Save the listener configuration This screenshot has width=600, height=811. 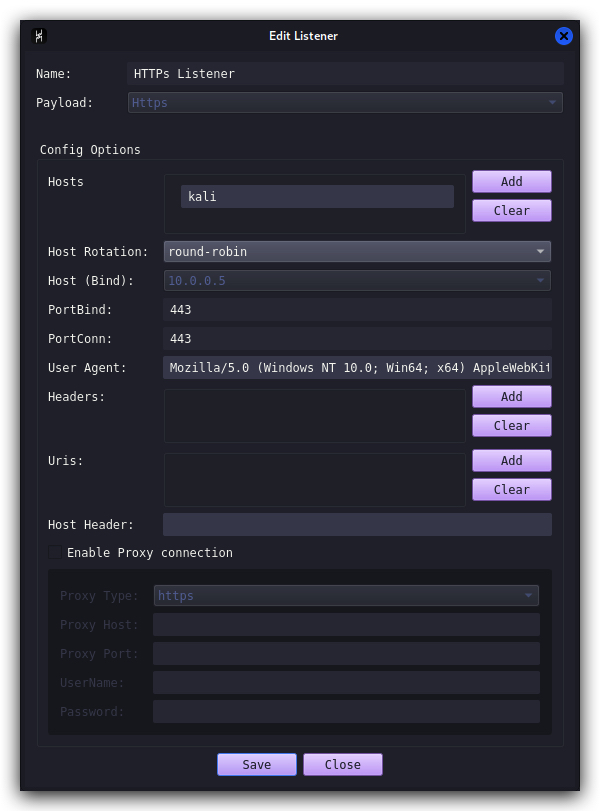(257, 764)
